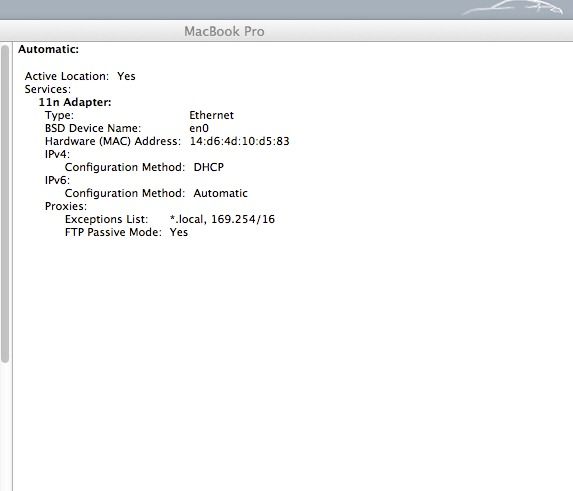Click the Hardware (MAC) Address label
The width and height of the screenshot is (573, 491).
pos(113,141)
